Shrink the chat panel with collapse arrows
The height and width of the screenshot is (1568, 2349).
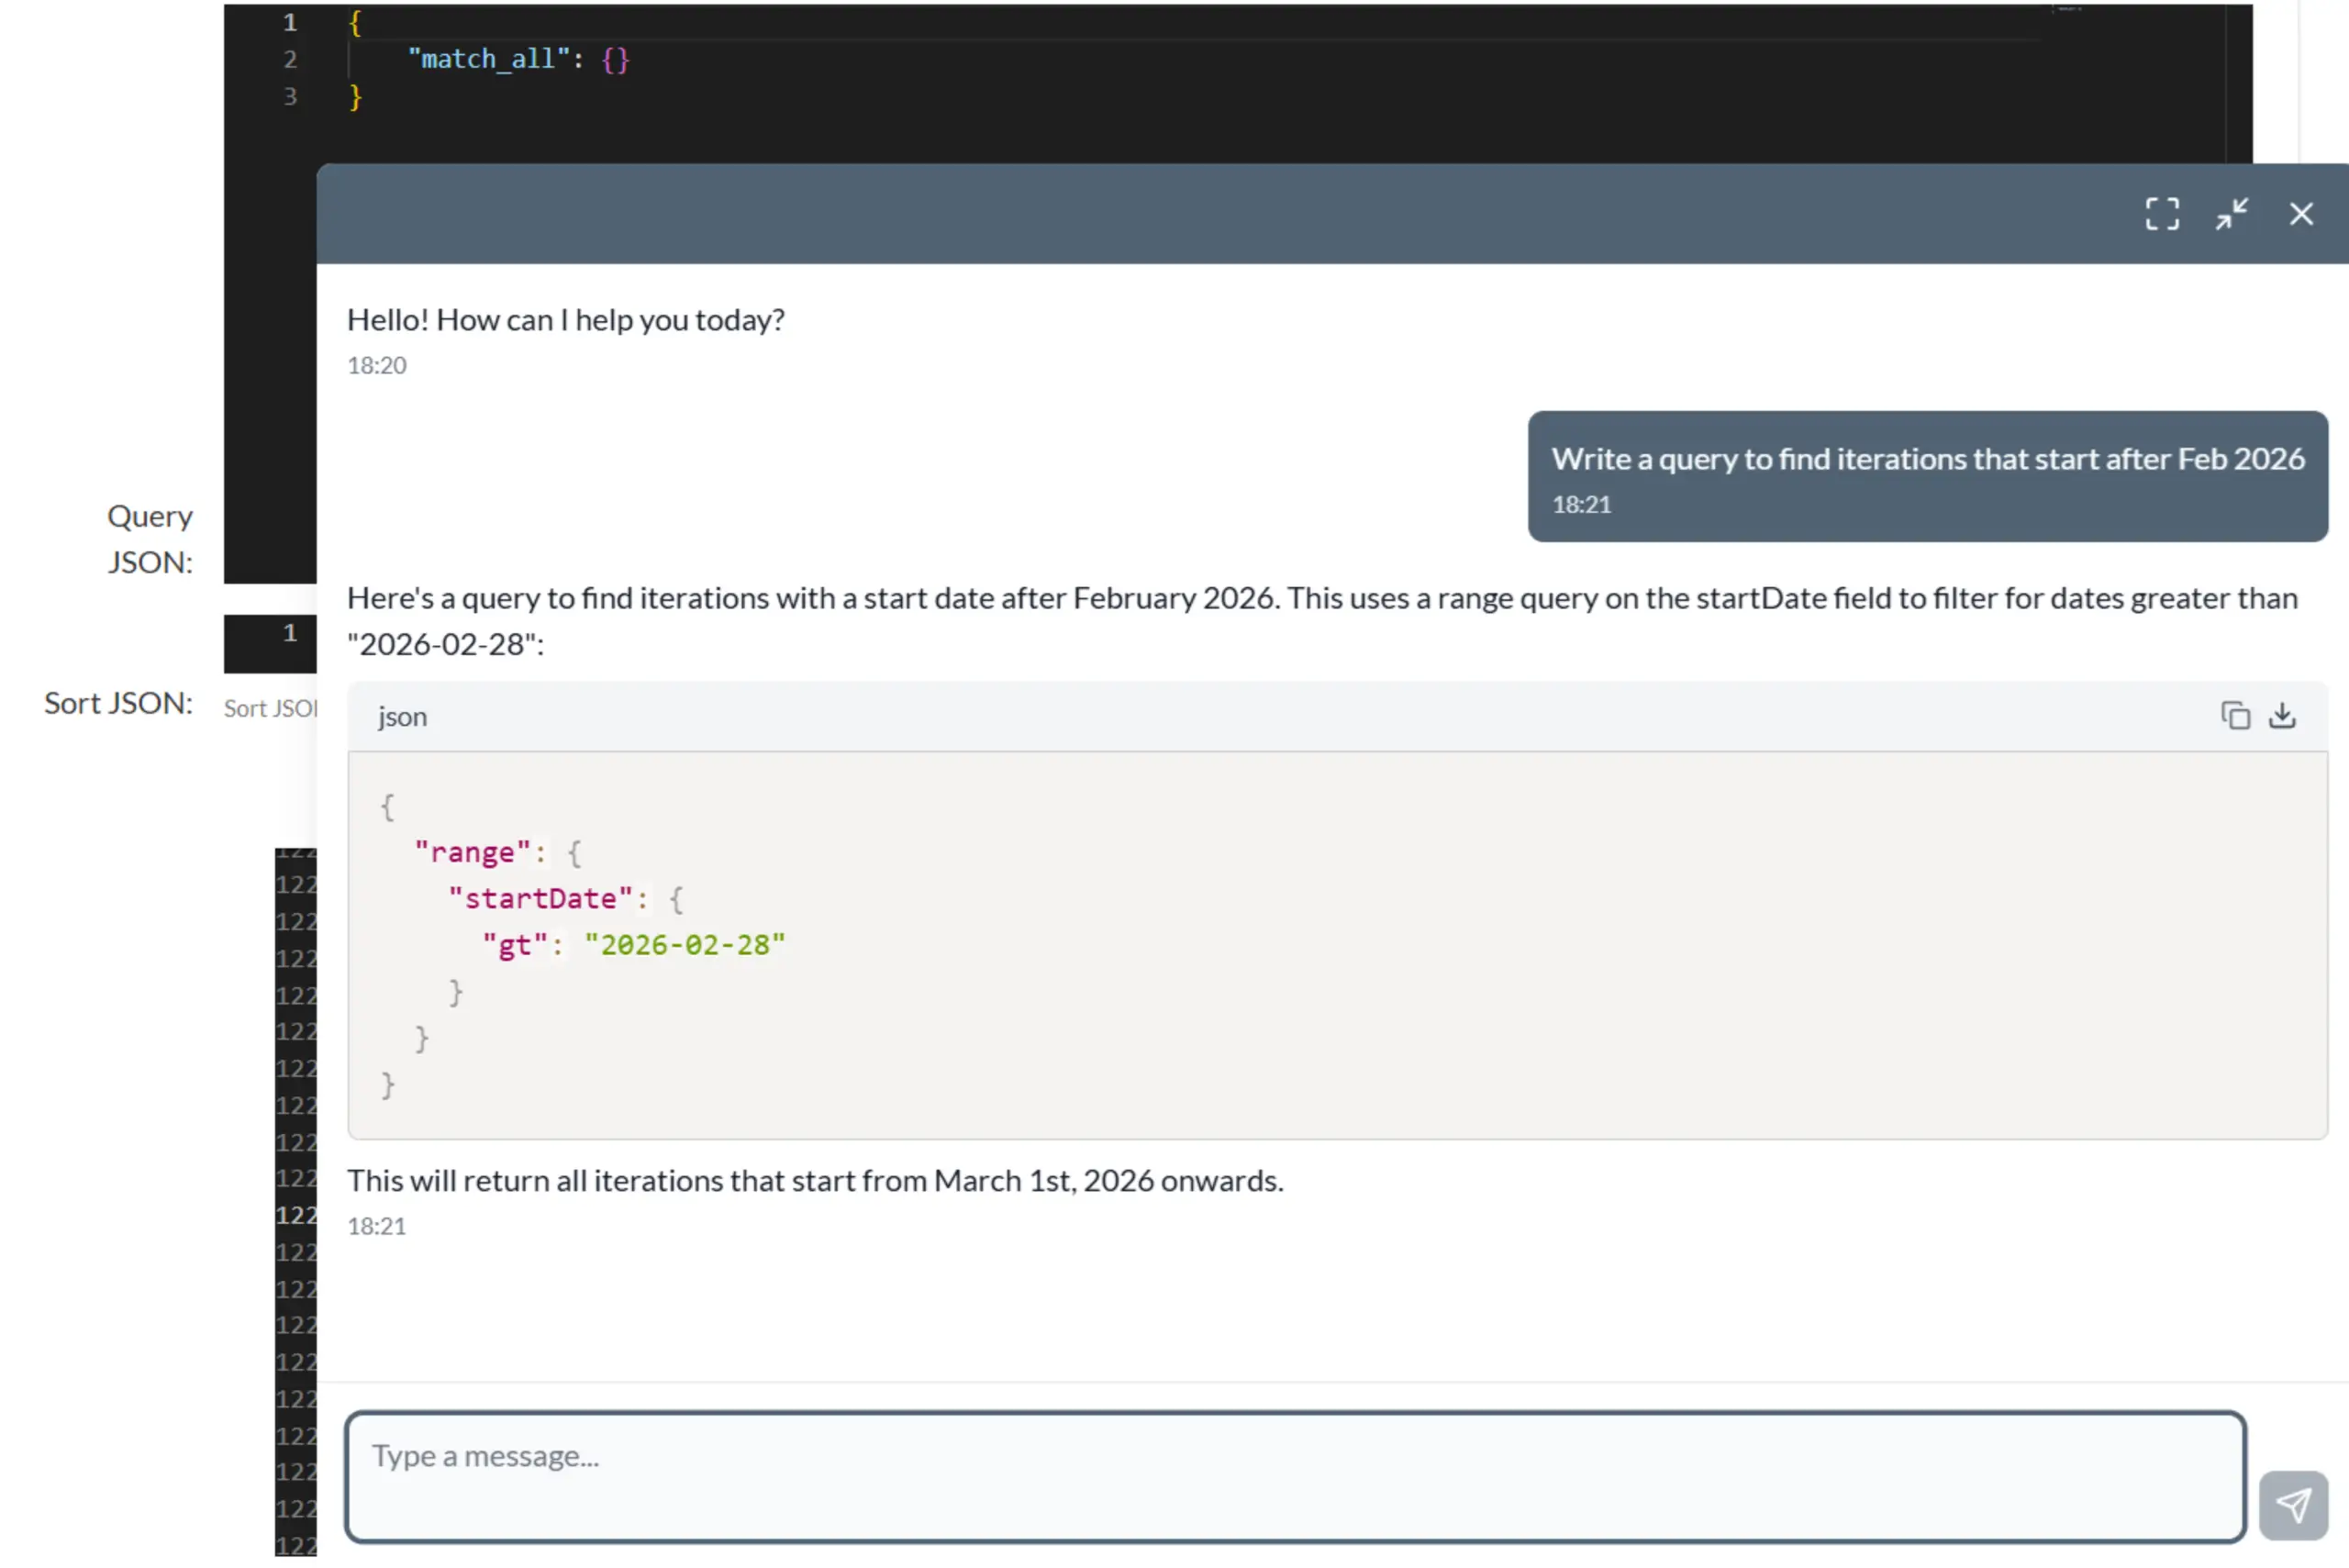click(x=2231, y=214)
